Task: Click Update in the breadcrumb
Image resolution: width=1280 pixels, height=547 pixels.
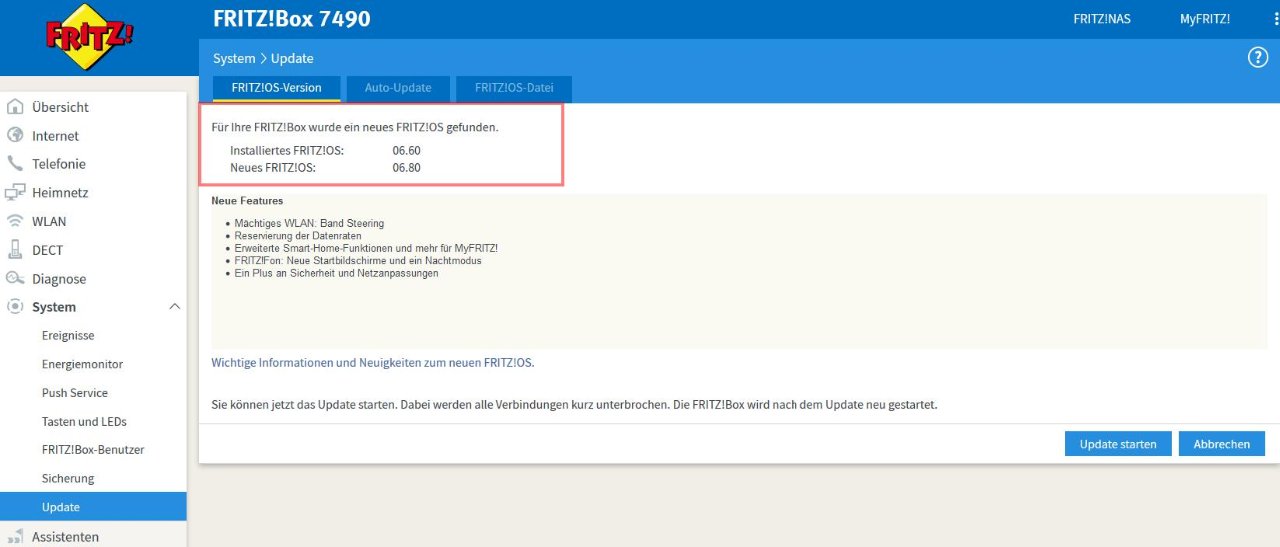Action: click(292, 59)
